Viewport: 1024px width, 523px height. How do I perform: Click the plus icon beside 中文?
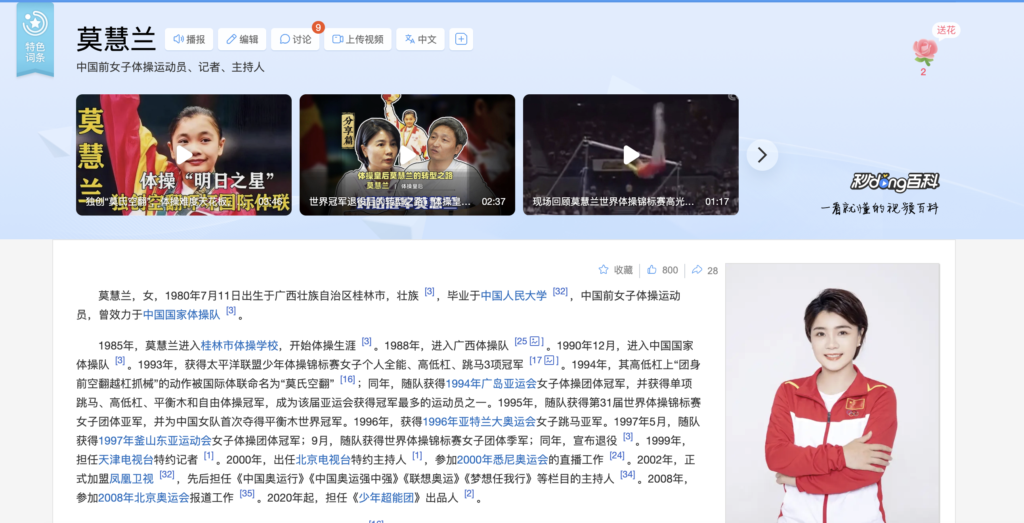(461, 39)
